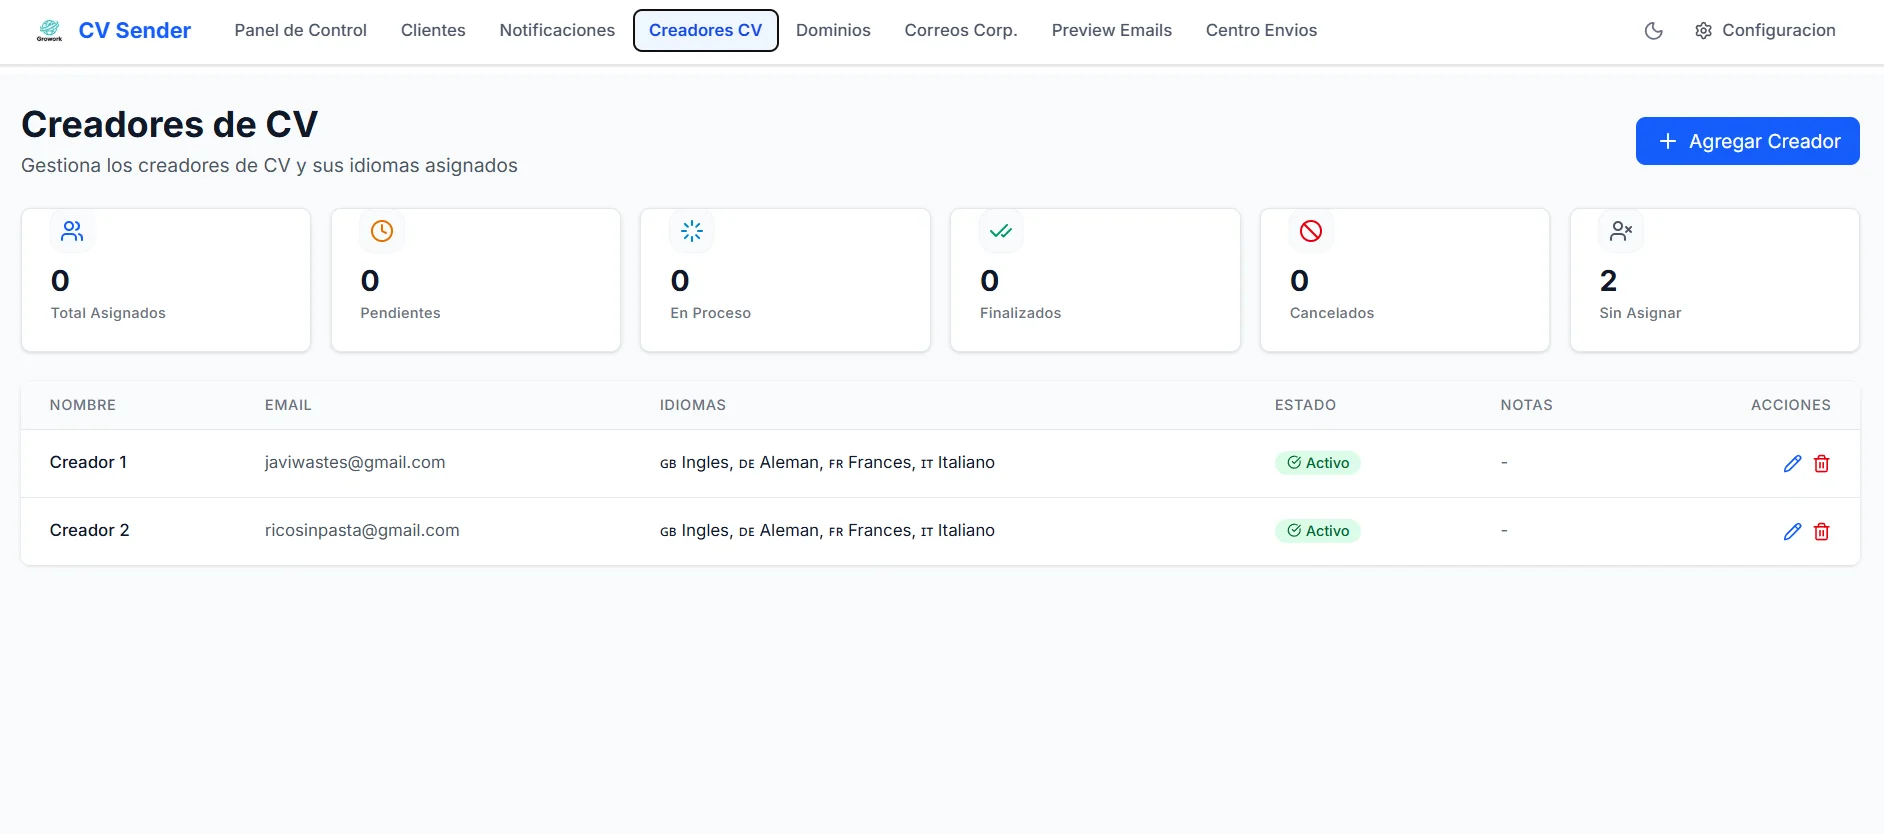Click Creador 1 languages list
Viewport: 1884px width, 834px height.
[827, 462]
